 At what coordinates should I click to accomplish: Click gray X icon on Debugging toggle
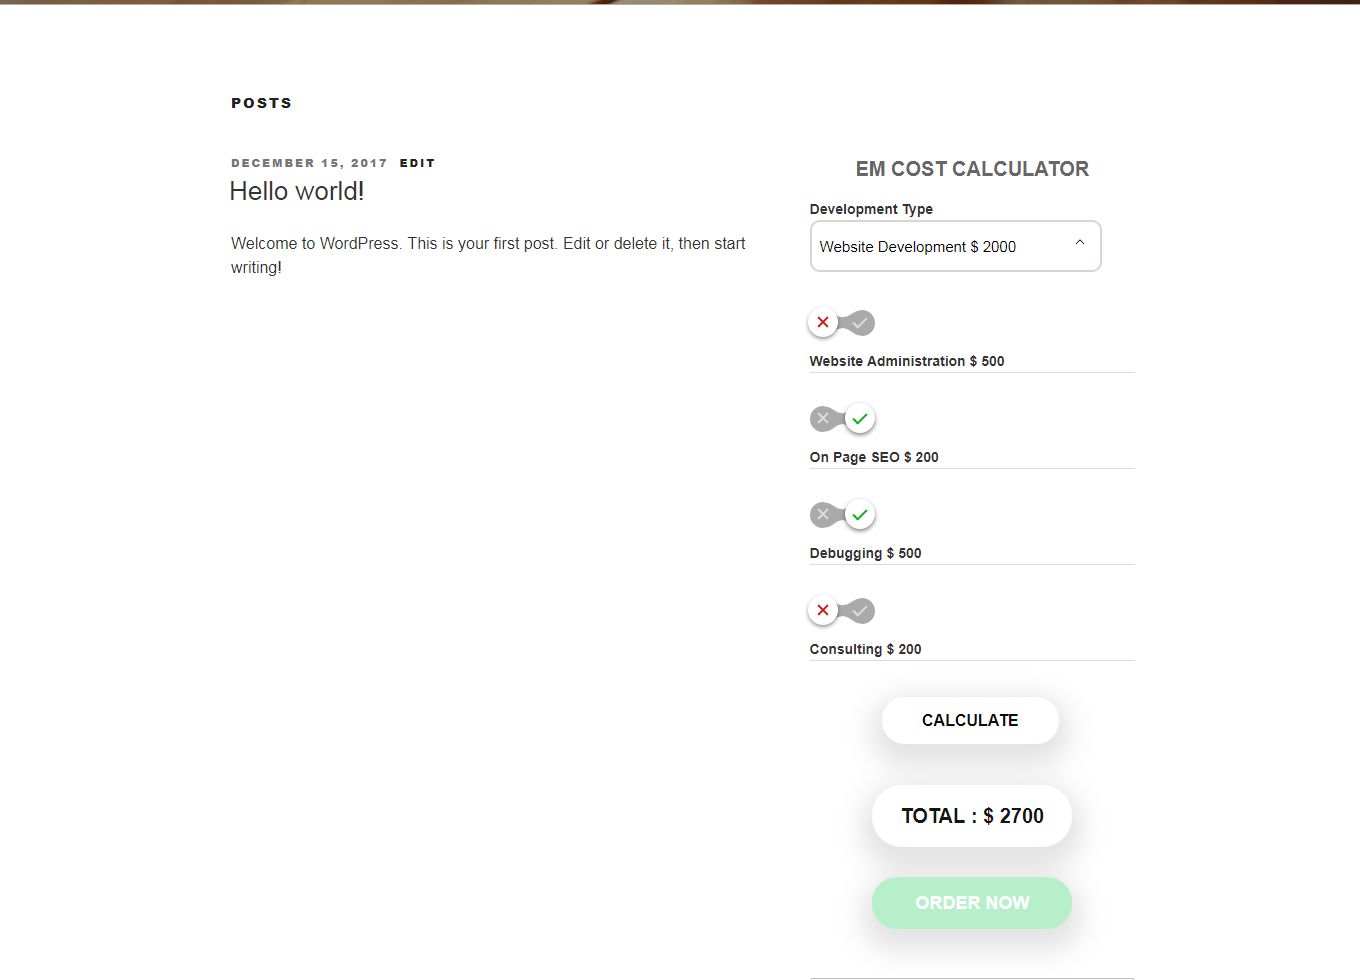click(x=823, y=514)
